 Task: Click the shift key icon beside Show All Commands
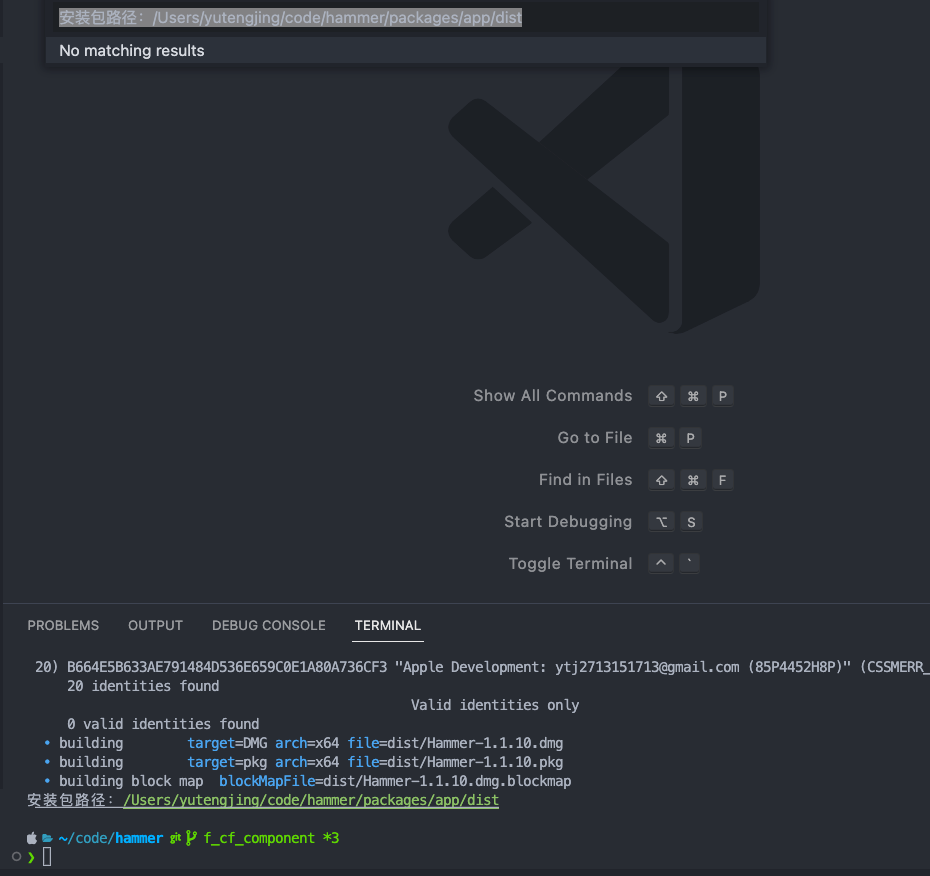point(661,396)
